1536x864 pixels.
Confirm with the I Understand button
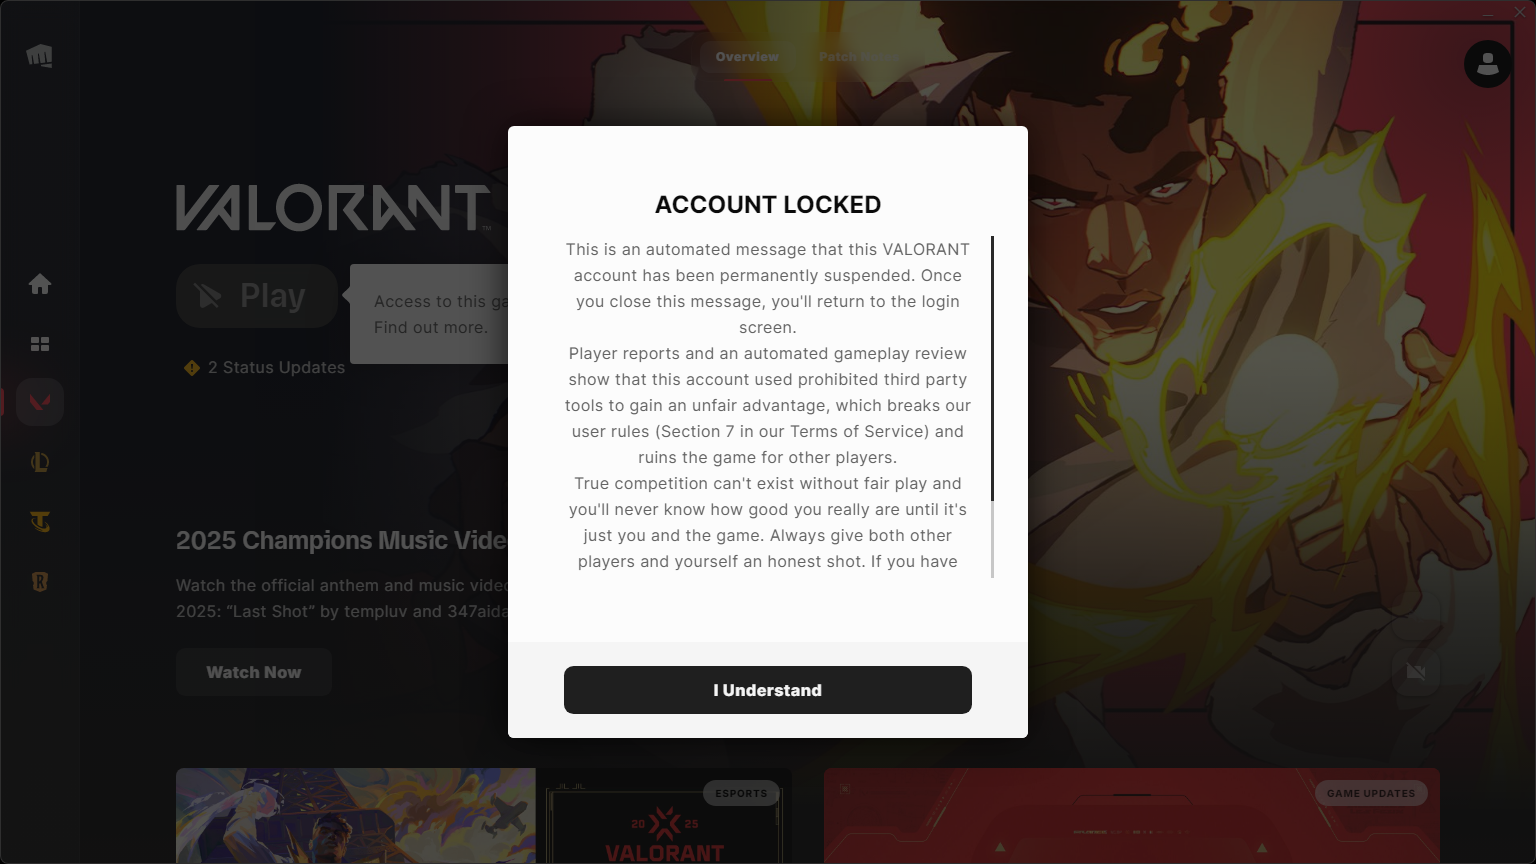768,690
